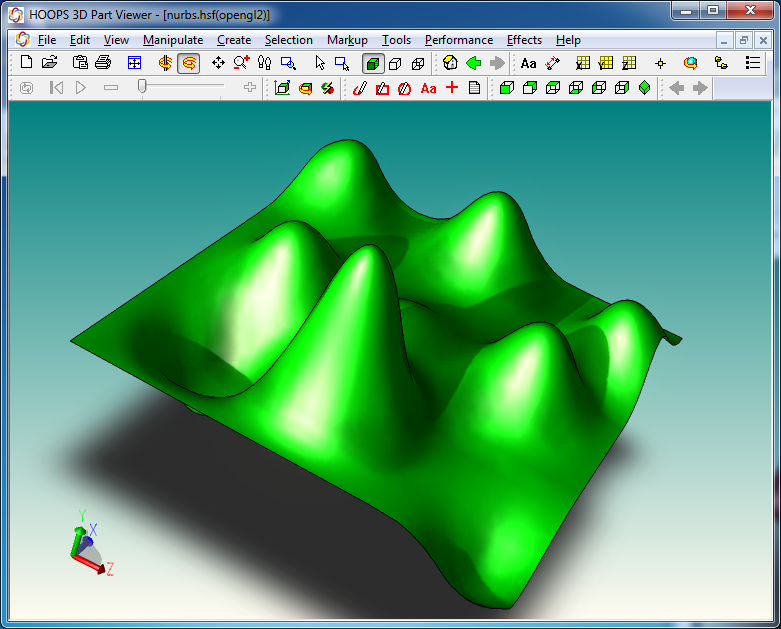Set left view green face cube
Screen dimensions: 781x629
599,88
